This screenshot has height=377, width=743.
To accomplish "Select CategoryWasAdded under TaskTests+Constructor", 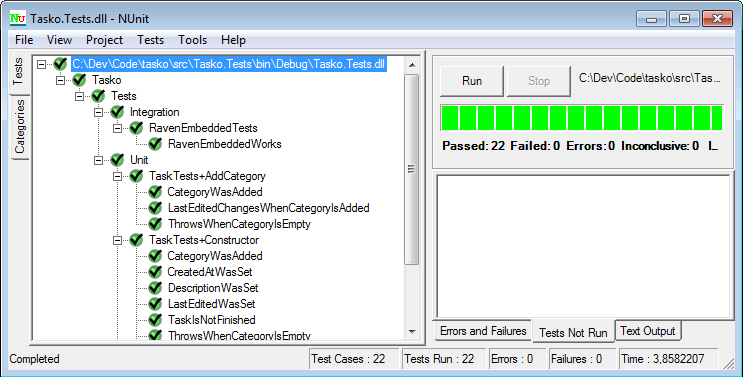I will (215, 256).
